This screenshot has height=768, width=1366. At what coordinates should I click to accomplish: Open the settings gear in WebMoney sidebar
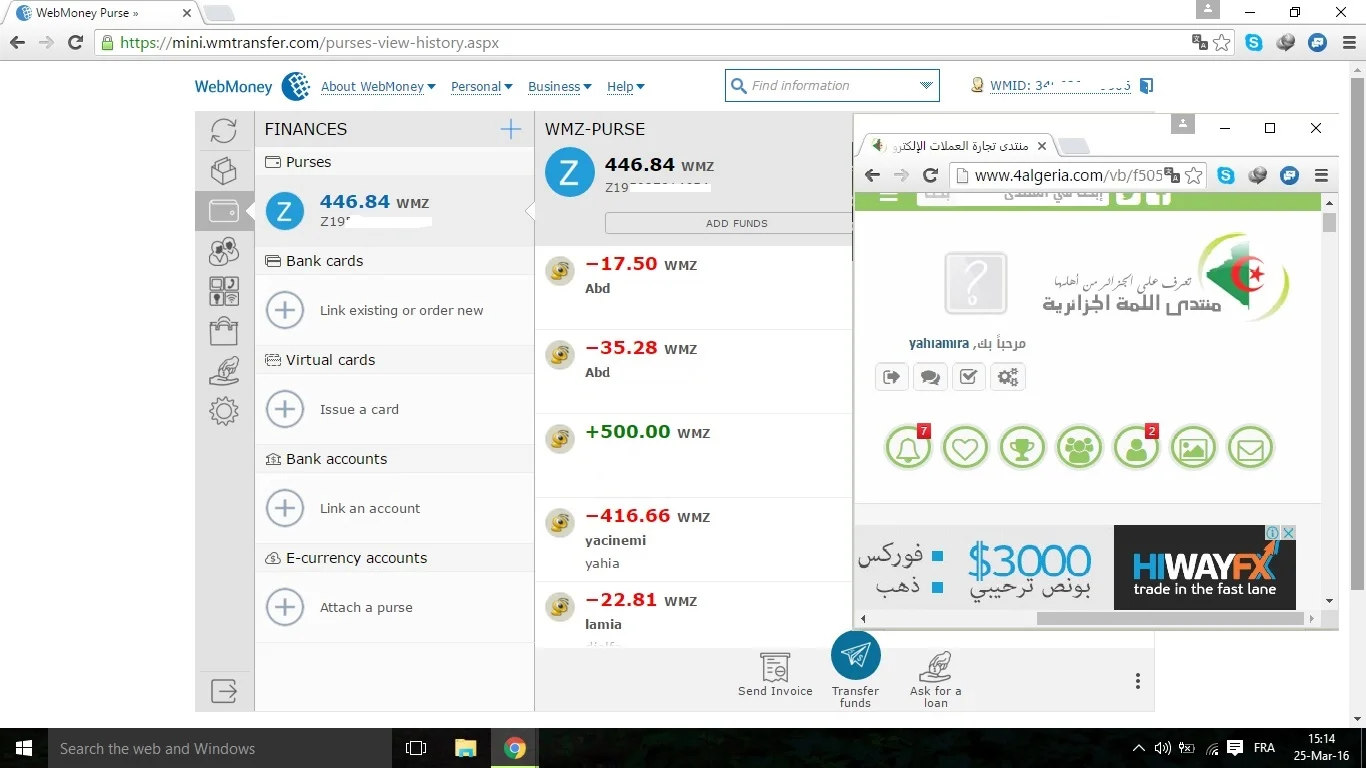click(224, 411)
